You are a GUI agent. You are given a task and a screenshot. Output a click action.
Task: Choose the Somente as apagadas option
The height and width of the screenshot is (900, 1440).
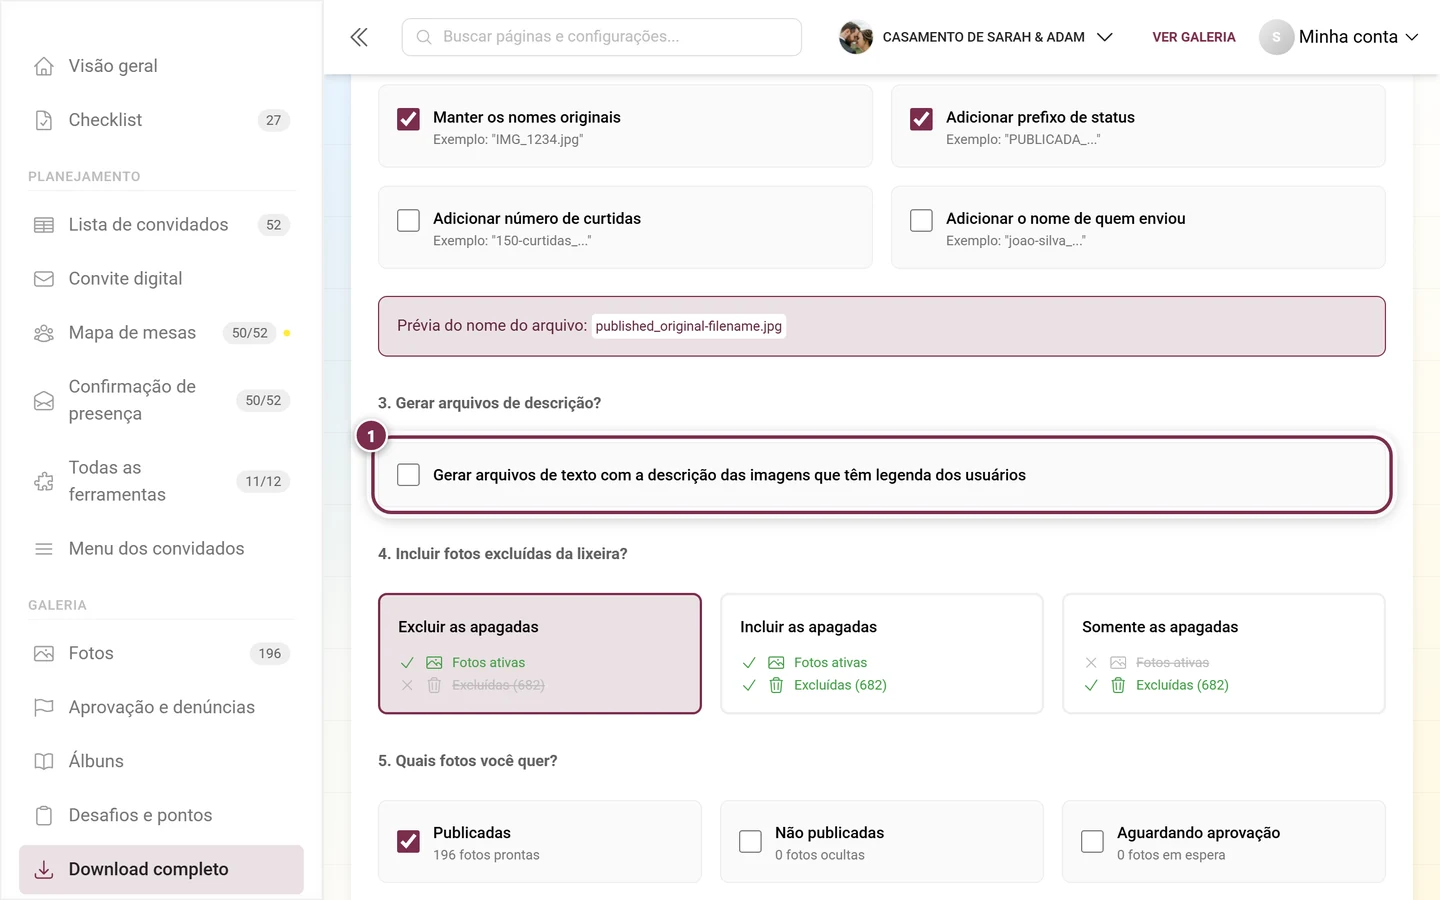click(1224, 654)
